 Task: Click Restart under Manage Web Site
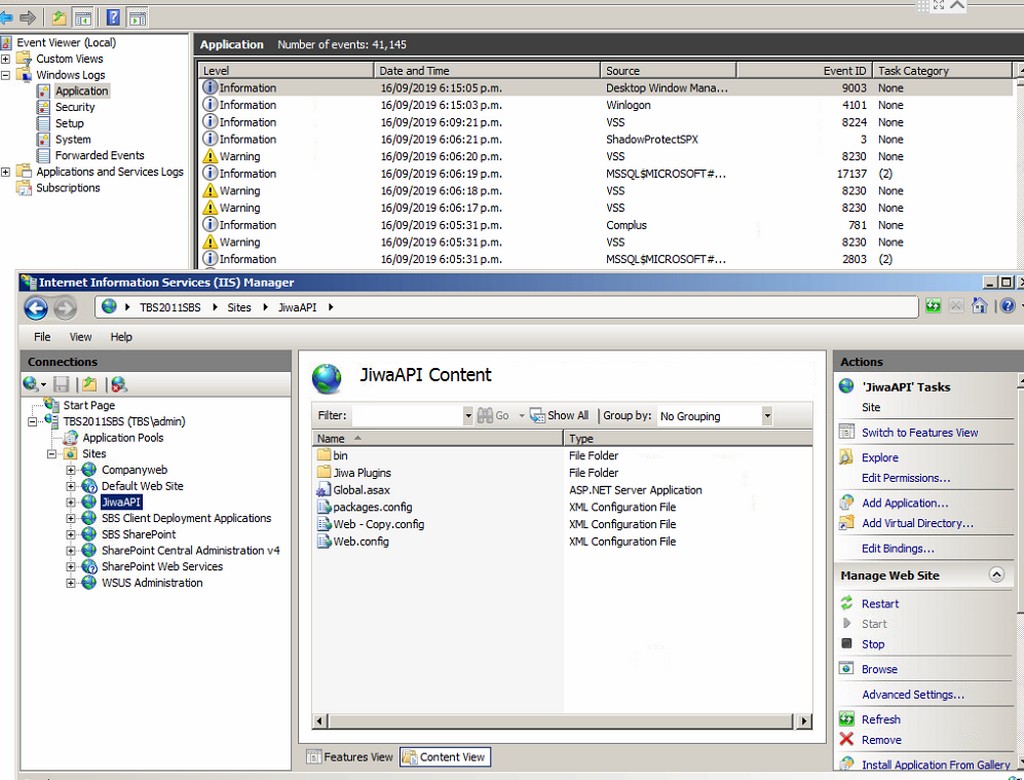point(880,604)
